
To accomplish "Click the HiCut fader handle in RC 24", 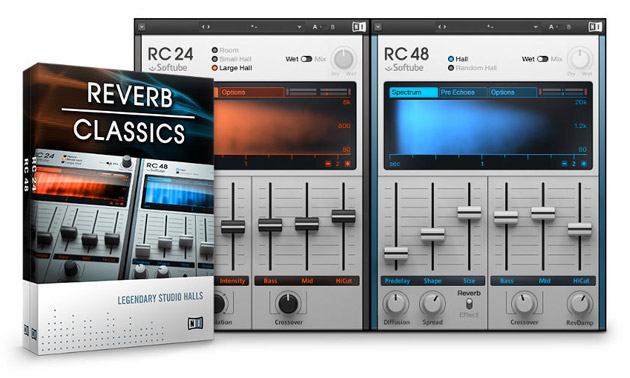I will [x=344, y=216].
